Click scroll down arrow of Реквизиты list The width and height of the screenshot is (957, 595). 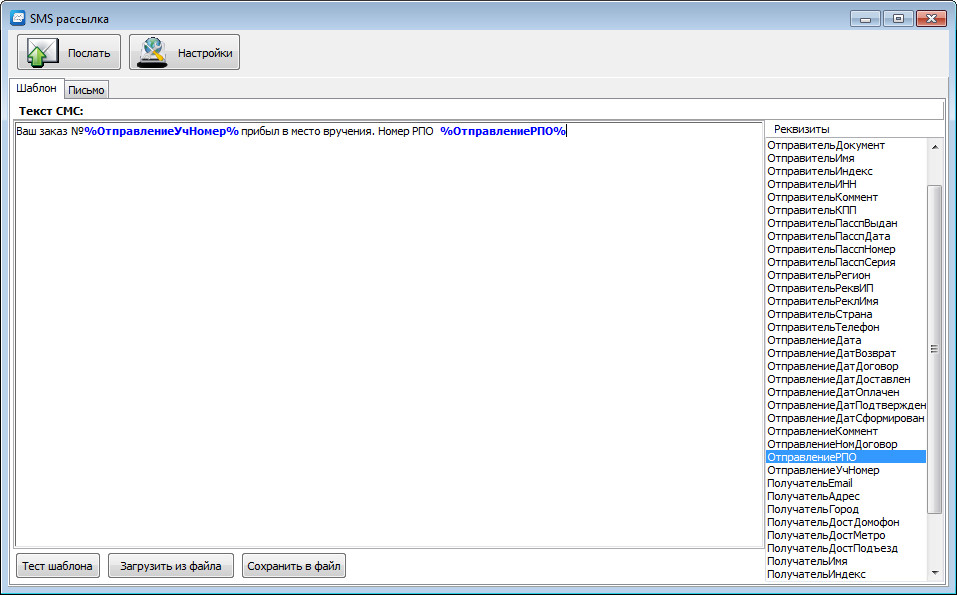click(935, 573)
